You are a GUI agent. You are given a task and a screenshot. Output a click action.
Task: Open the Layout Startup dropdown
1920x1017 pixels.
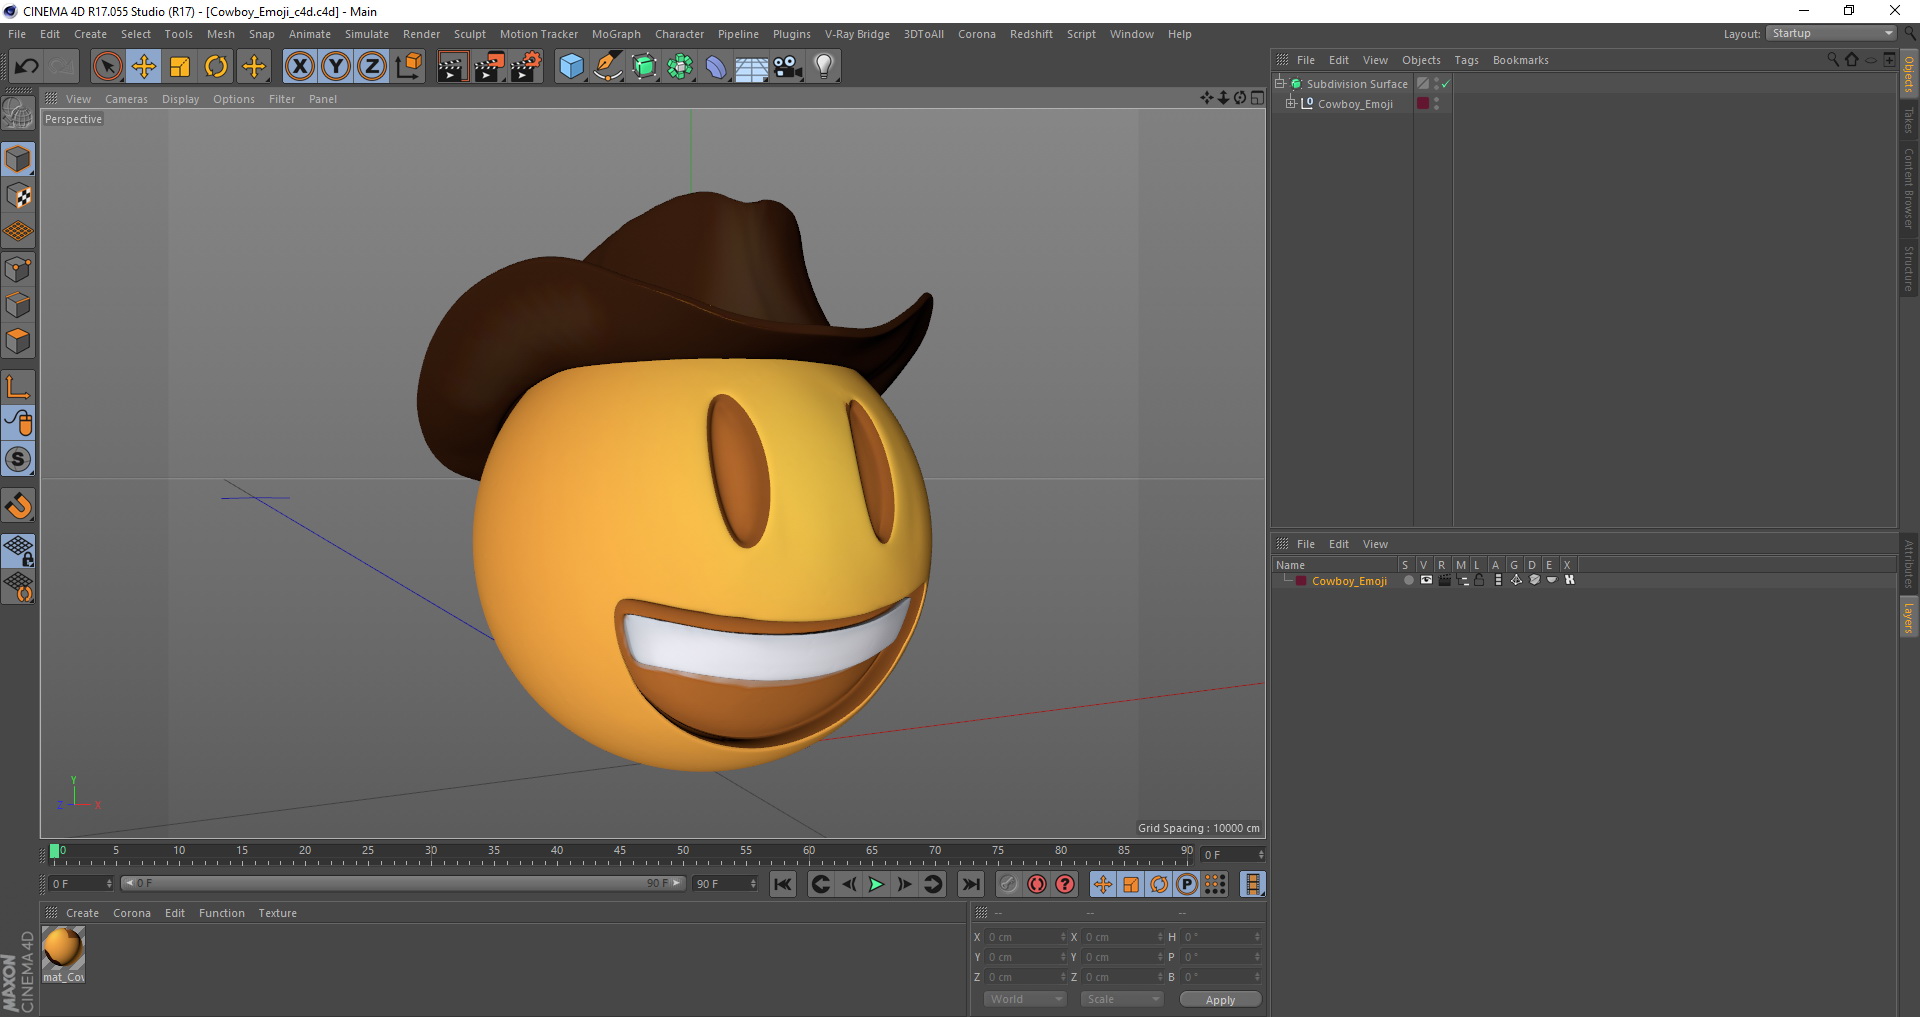1831,33
